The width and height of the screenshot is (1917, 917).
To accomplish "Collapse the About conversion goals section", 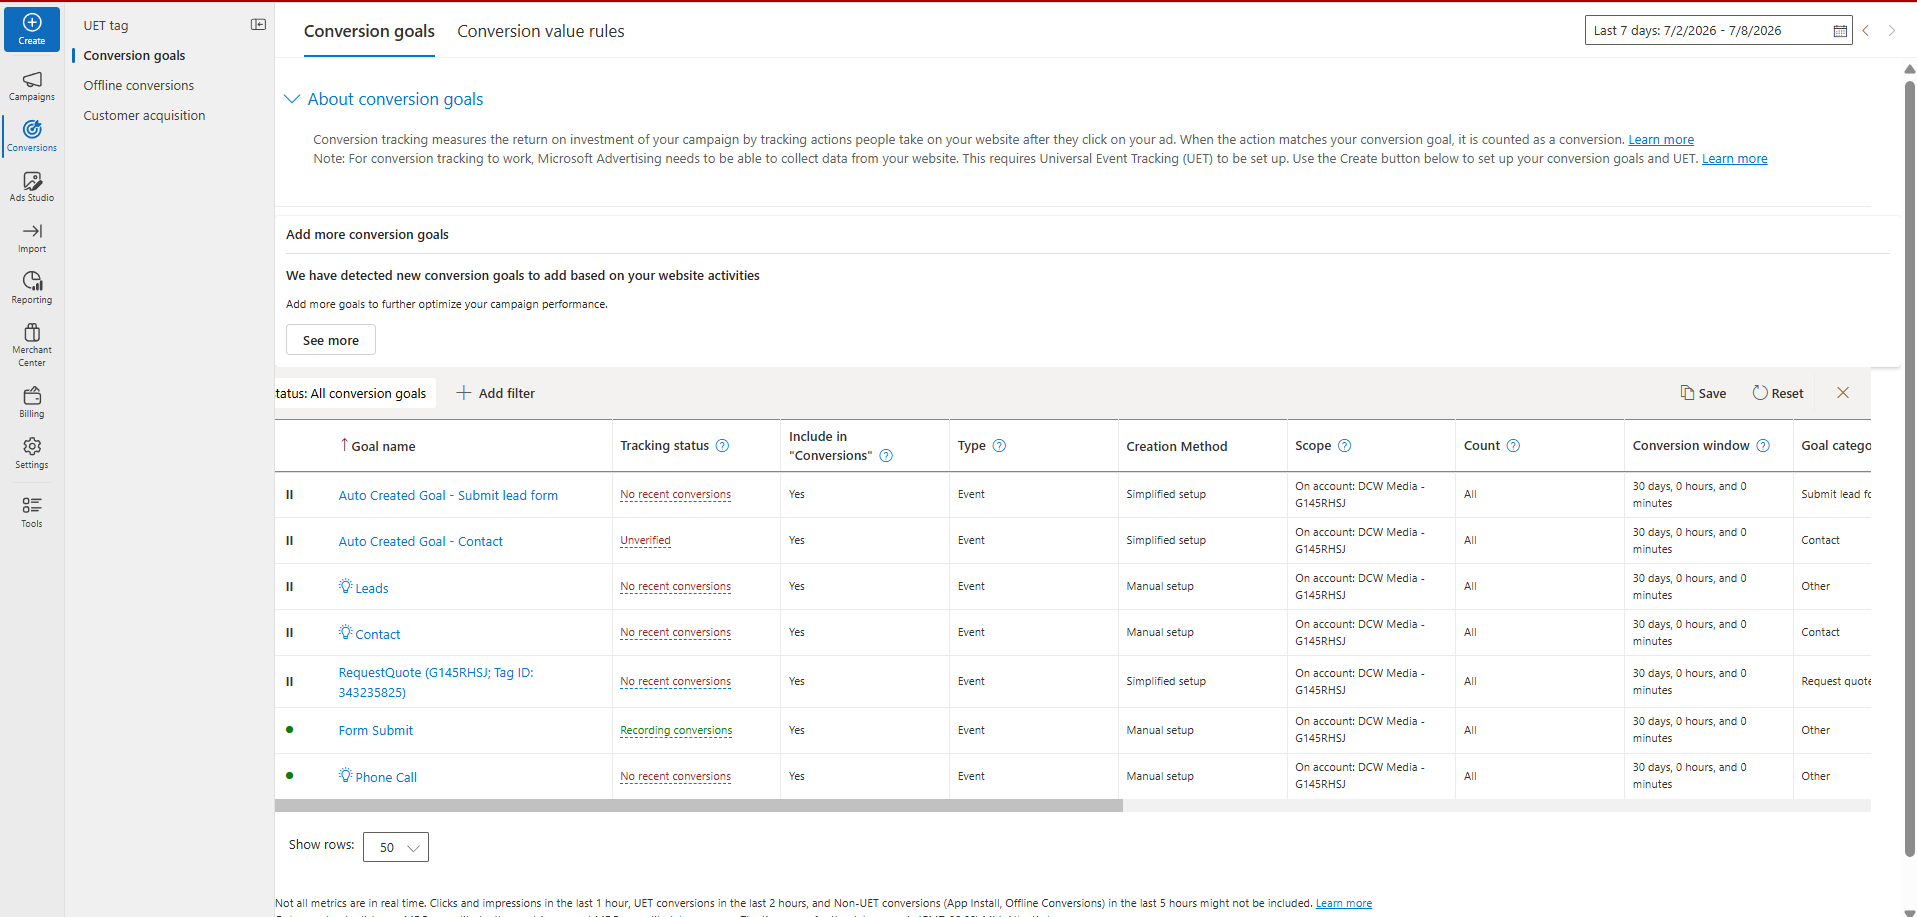I will (292, 99).
